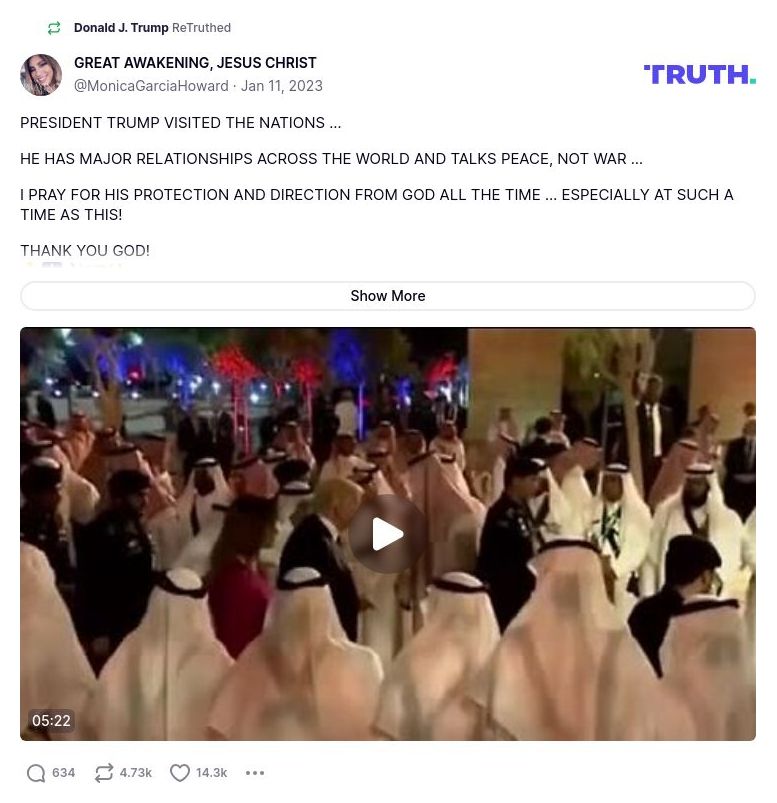Viewport: 777px width, 803px height.
Task: Open Donald J. Trump's profile link
Action: [x=121, y=28]
